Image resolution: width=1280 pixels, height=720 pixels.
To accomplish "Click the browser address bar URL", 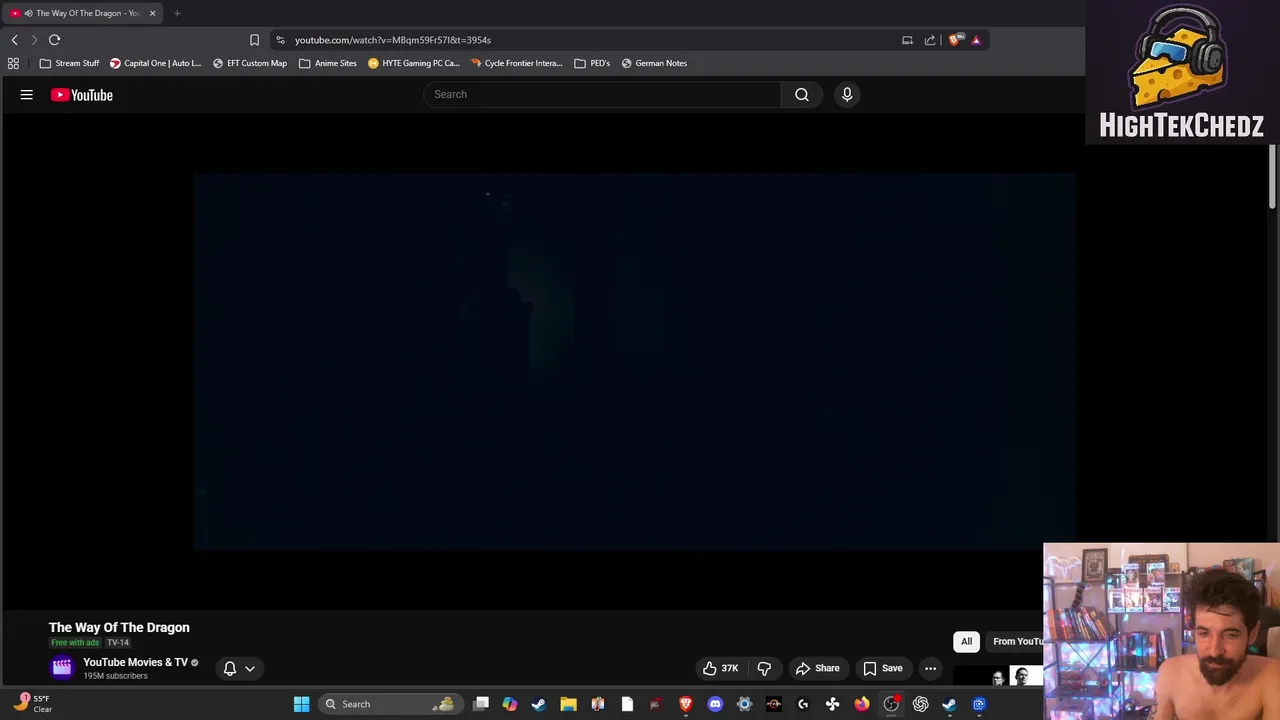I will pos(393,40).
